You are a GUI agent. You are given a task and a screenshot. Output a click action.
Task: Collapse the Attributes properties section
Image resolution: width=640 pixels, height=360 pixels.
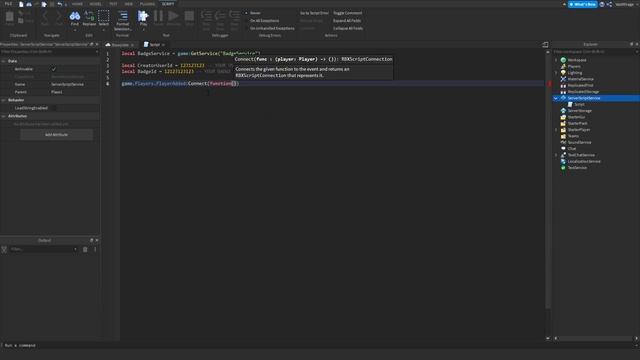coord(4,116)
